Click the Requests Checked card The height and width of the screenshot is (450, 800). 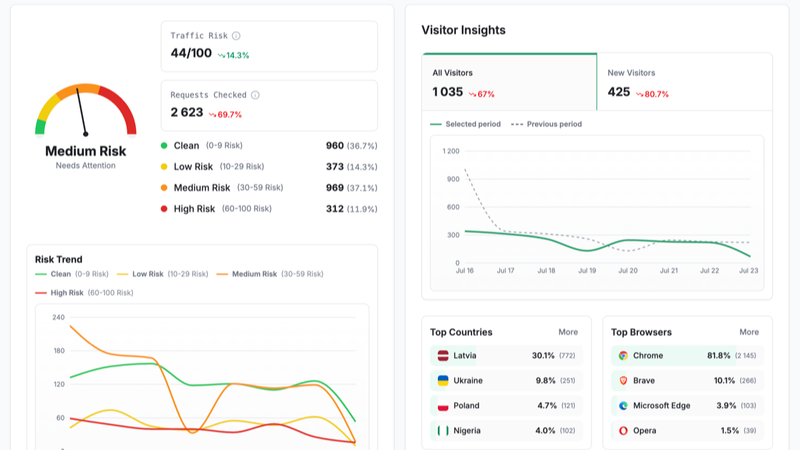click(269, 106)
